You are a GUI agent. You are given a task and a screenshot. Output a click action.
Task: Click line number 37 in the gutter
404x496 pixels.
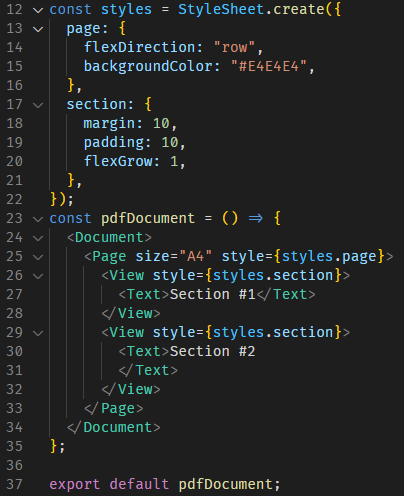coord(14,484)
